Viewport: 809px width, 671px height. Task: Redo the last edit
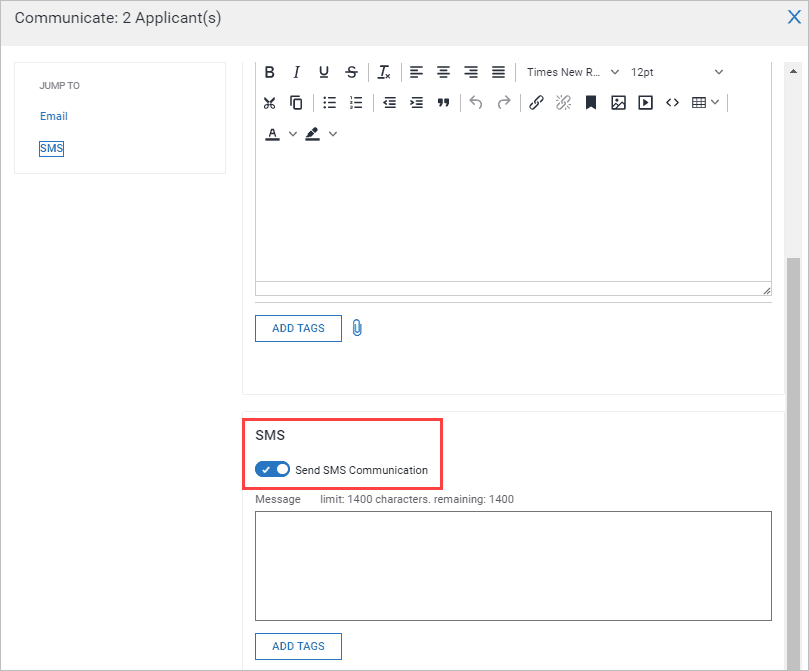tap(504, 103)
